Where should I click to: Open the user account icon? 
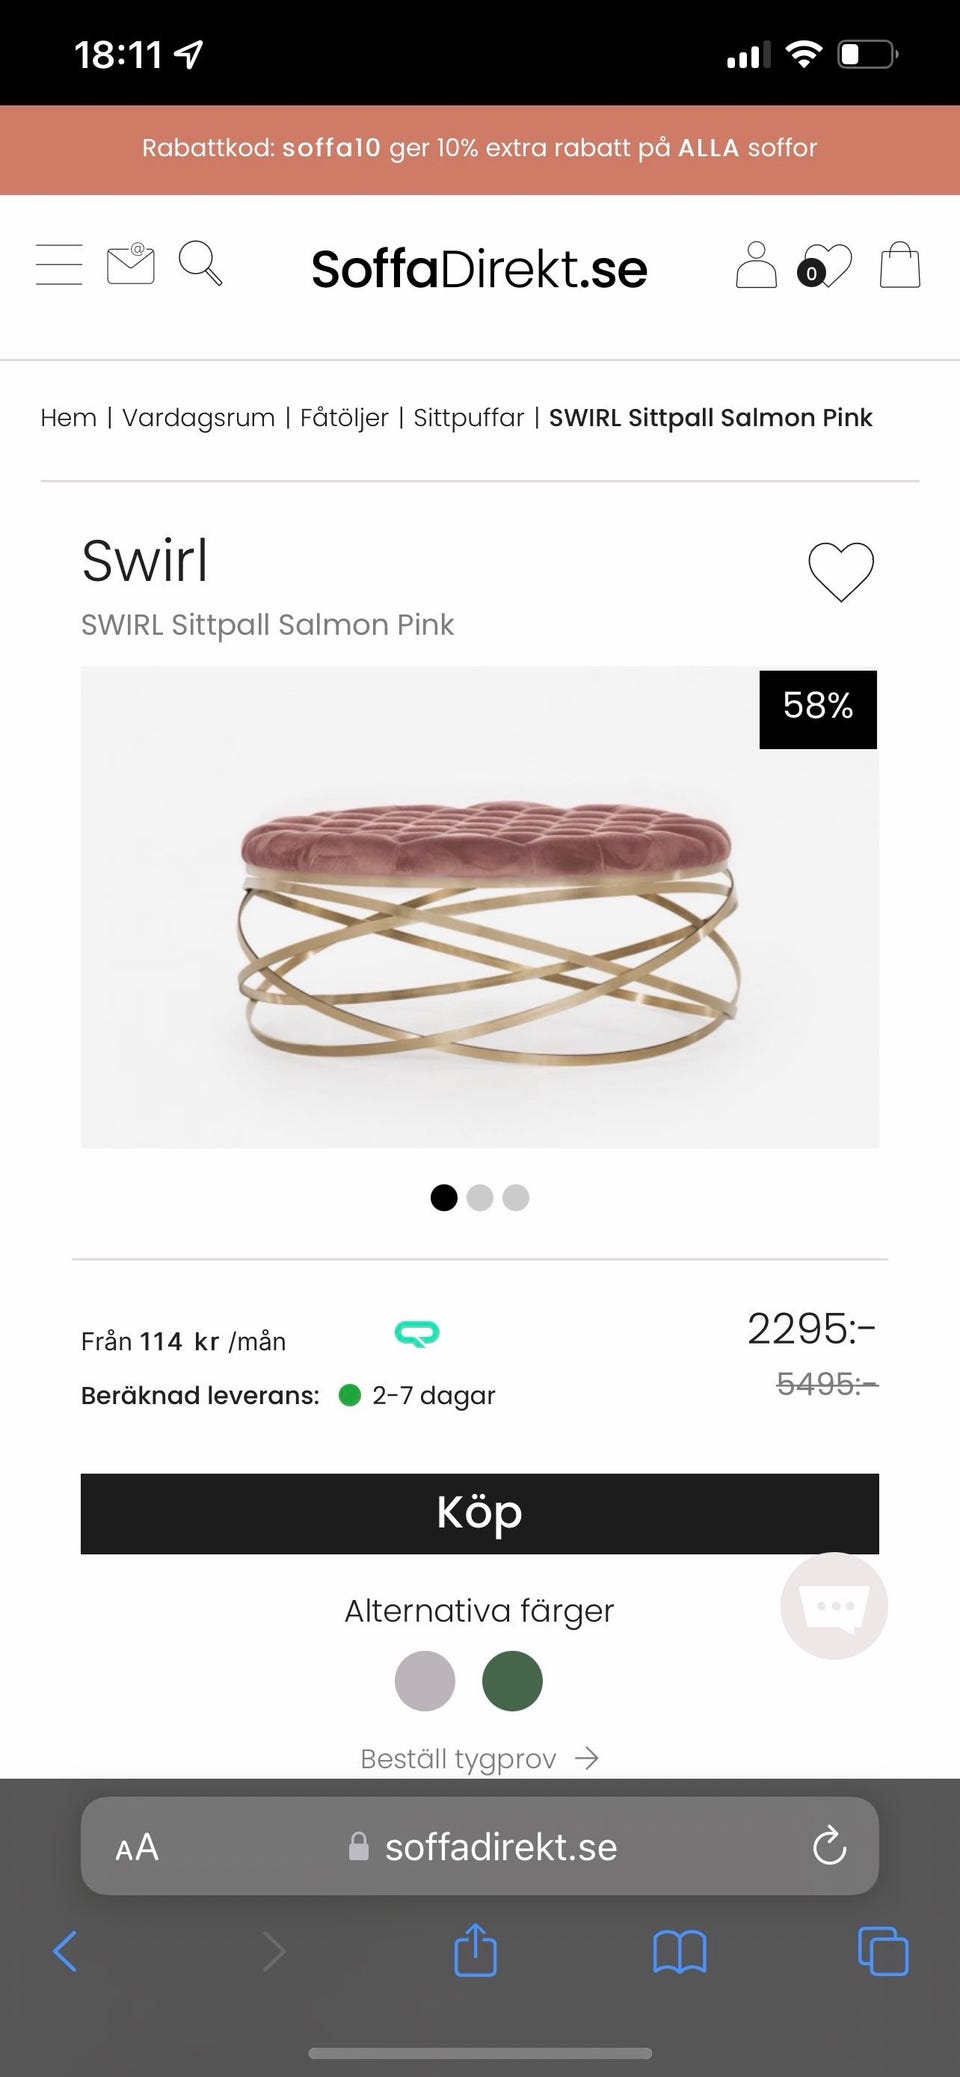point(756,265)
